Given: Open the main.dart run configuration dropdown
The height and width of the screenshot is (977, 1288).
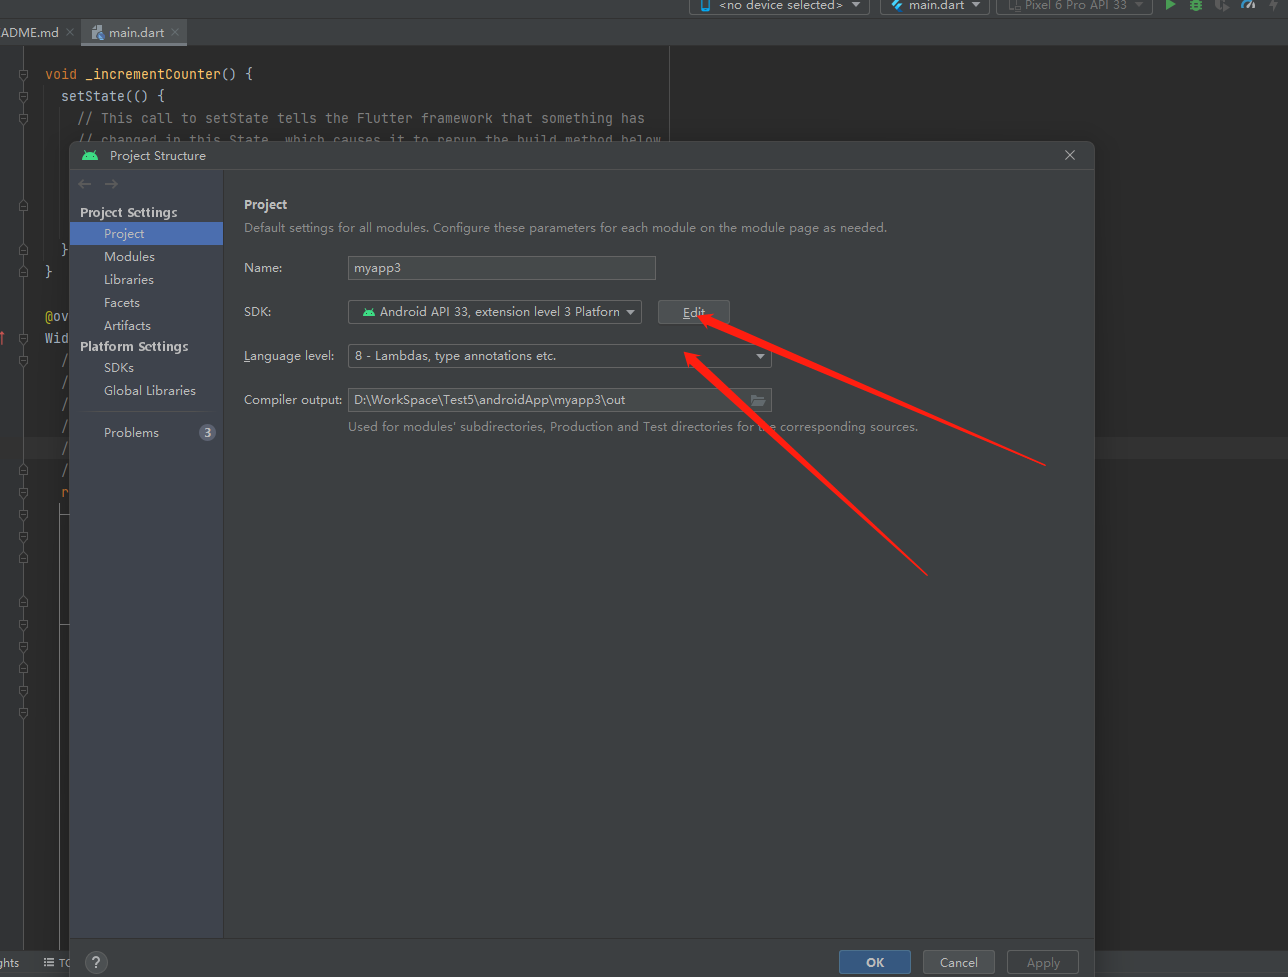Looking at the screenshot, I should 935,6.
